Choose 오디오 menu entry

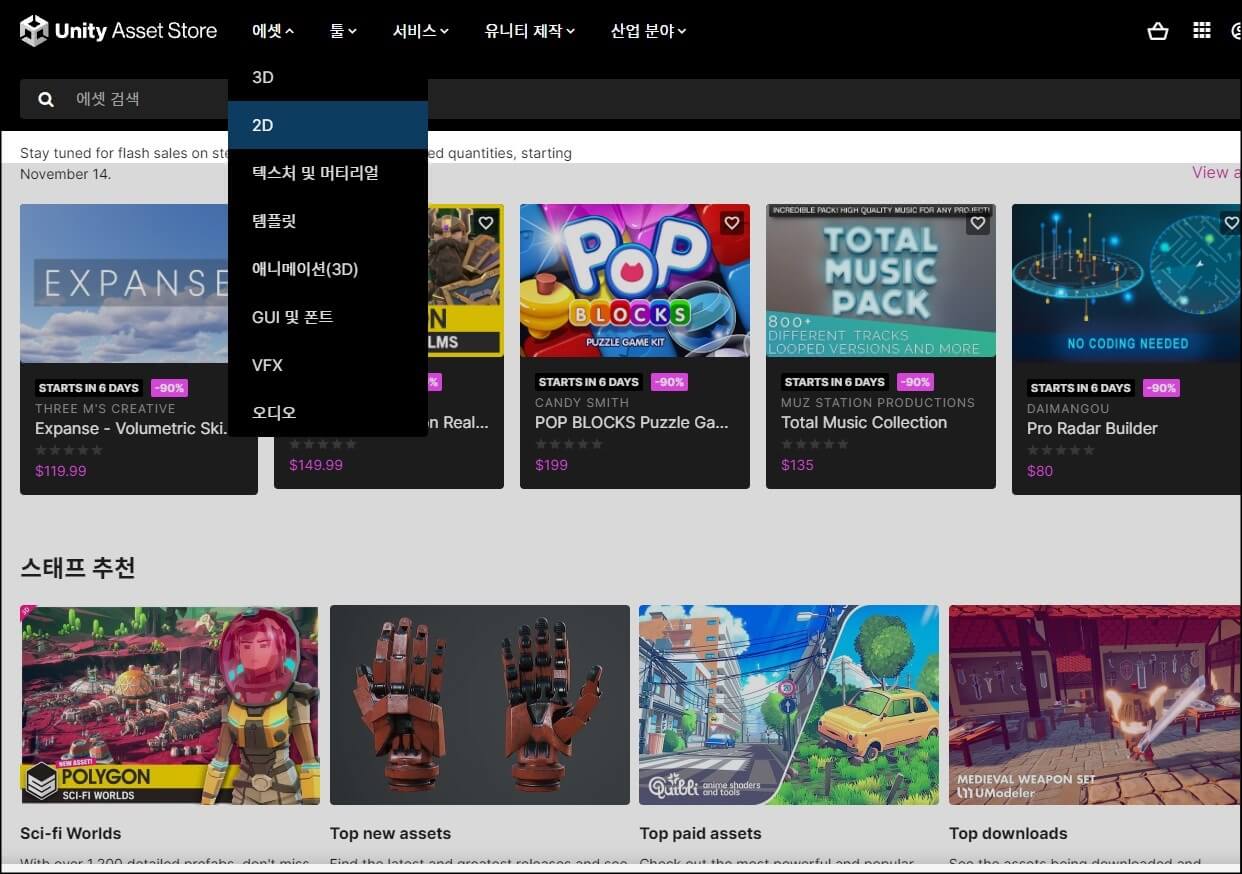point(328,413)
